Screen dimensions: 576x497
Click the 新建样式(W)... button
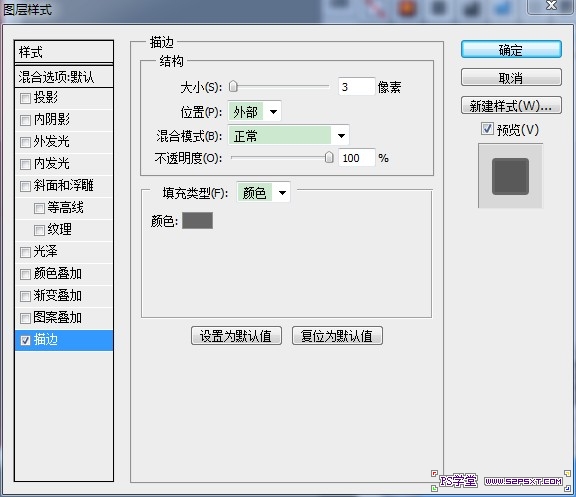click(x=511, y=105)
